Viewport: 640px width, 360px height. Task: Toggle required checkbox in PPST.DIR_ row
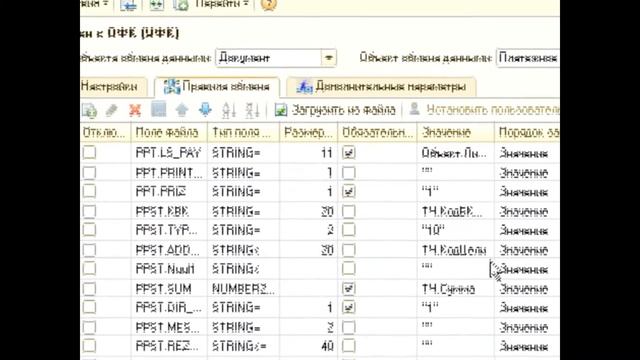tap(349, 307)
